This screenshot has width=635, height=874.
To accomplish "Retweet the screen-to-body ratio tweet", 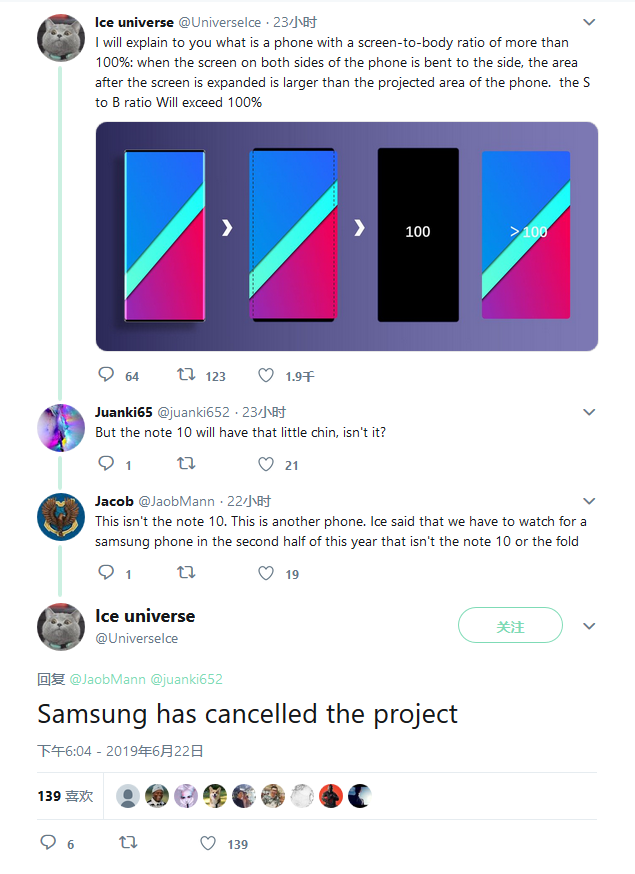I will click(186, 376).
